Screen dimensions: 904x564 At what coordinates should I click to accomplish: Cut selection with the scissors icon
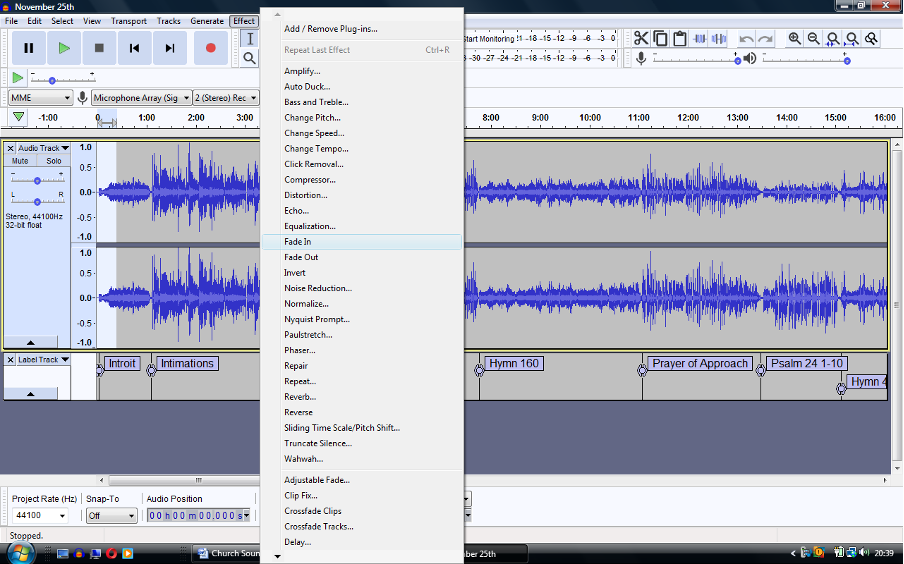pos(641,39)
